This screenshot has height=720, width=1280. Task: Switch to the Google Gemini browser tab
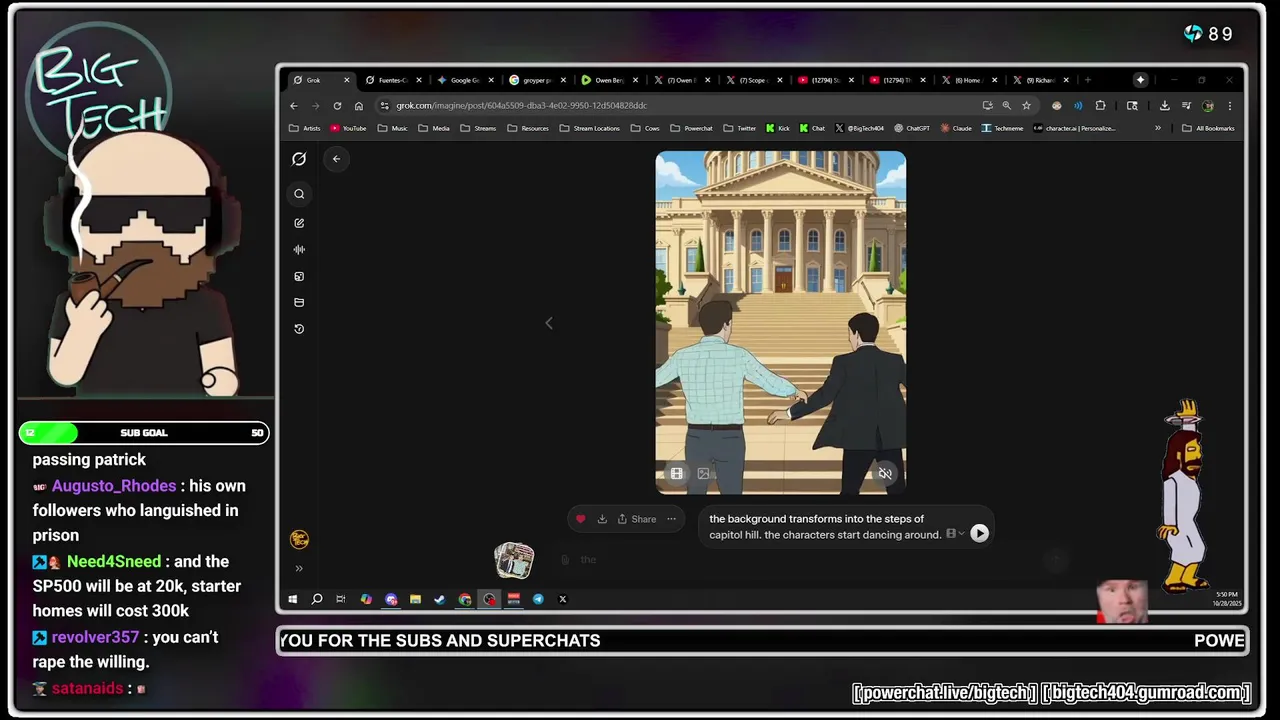(x=465, y=80)
